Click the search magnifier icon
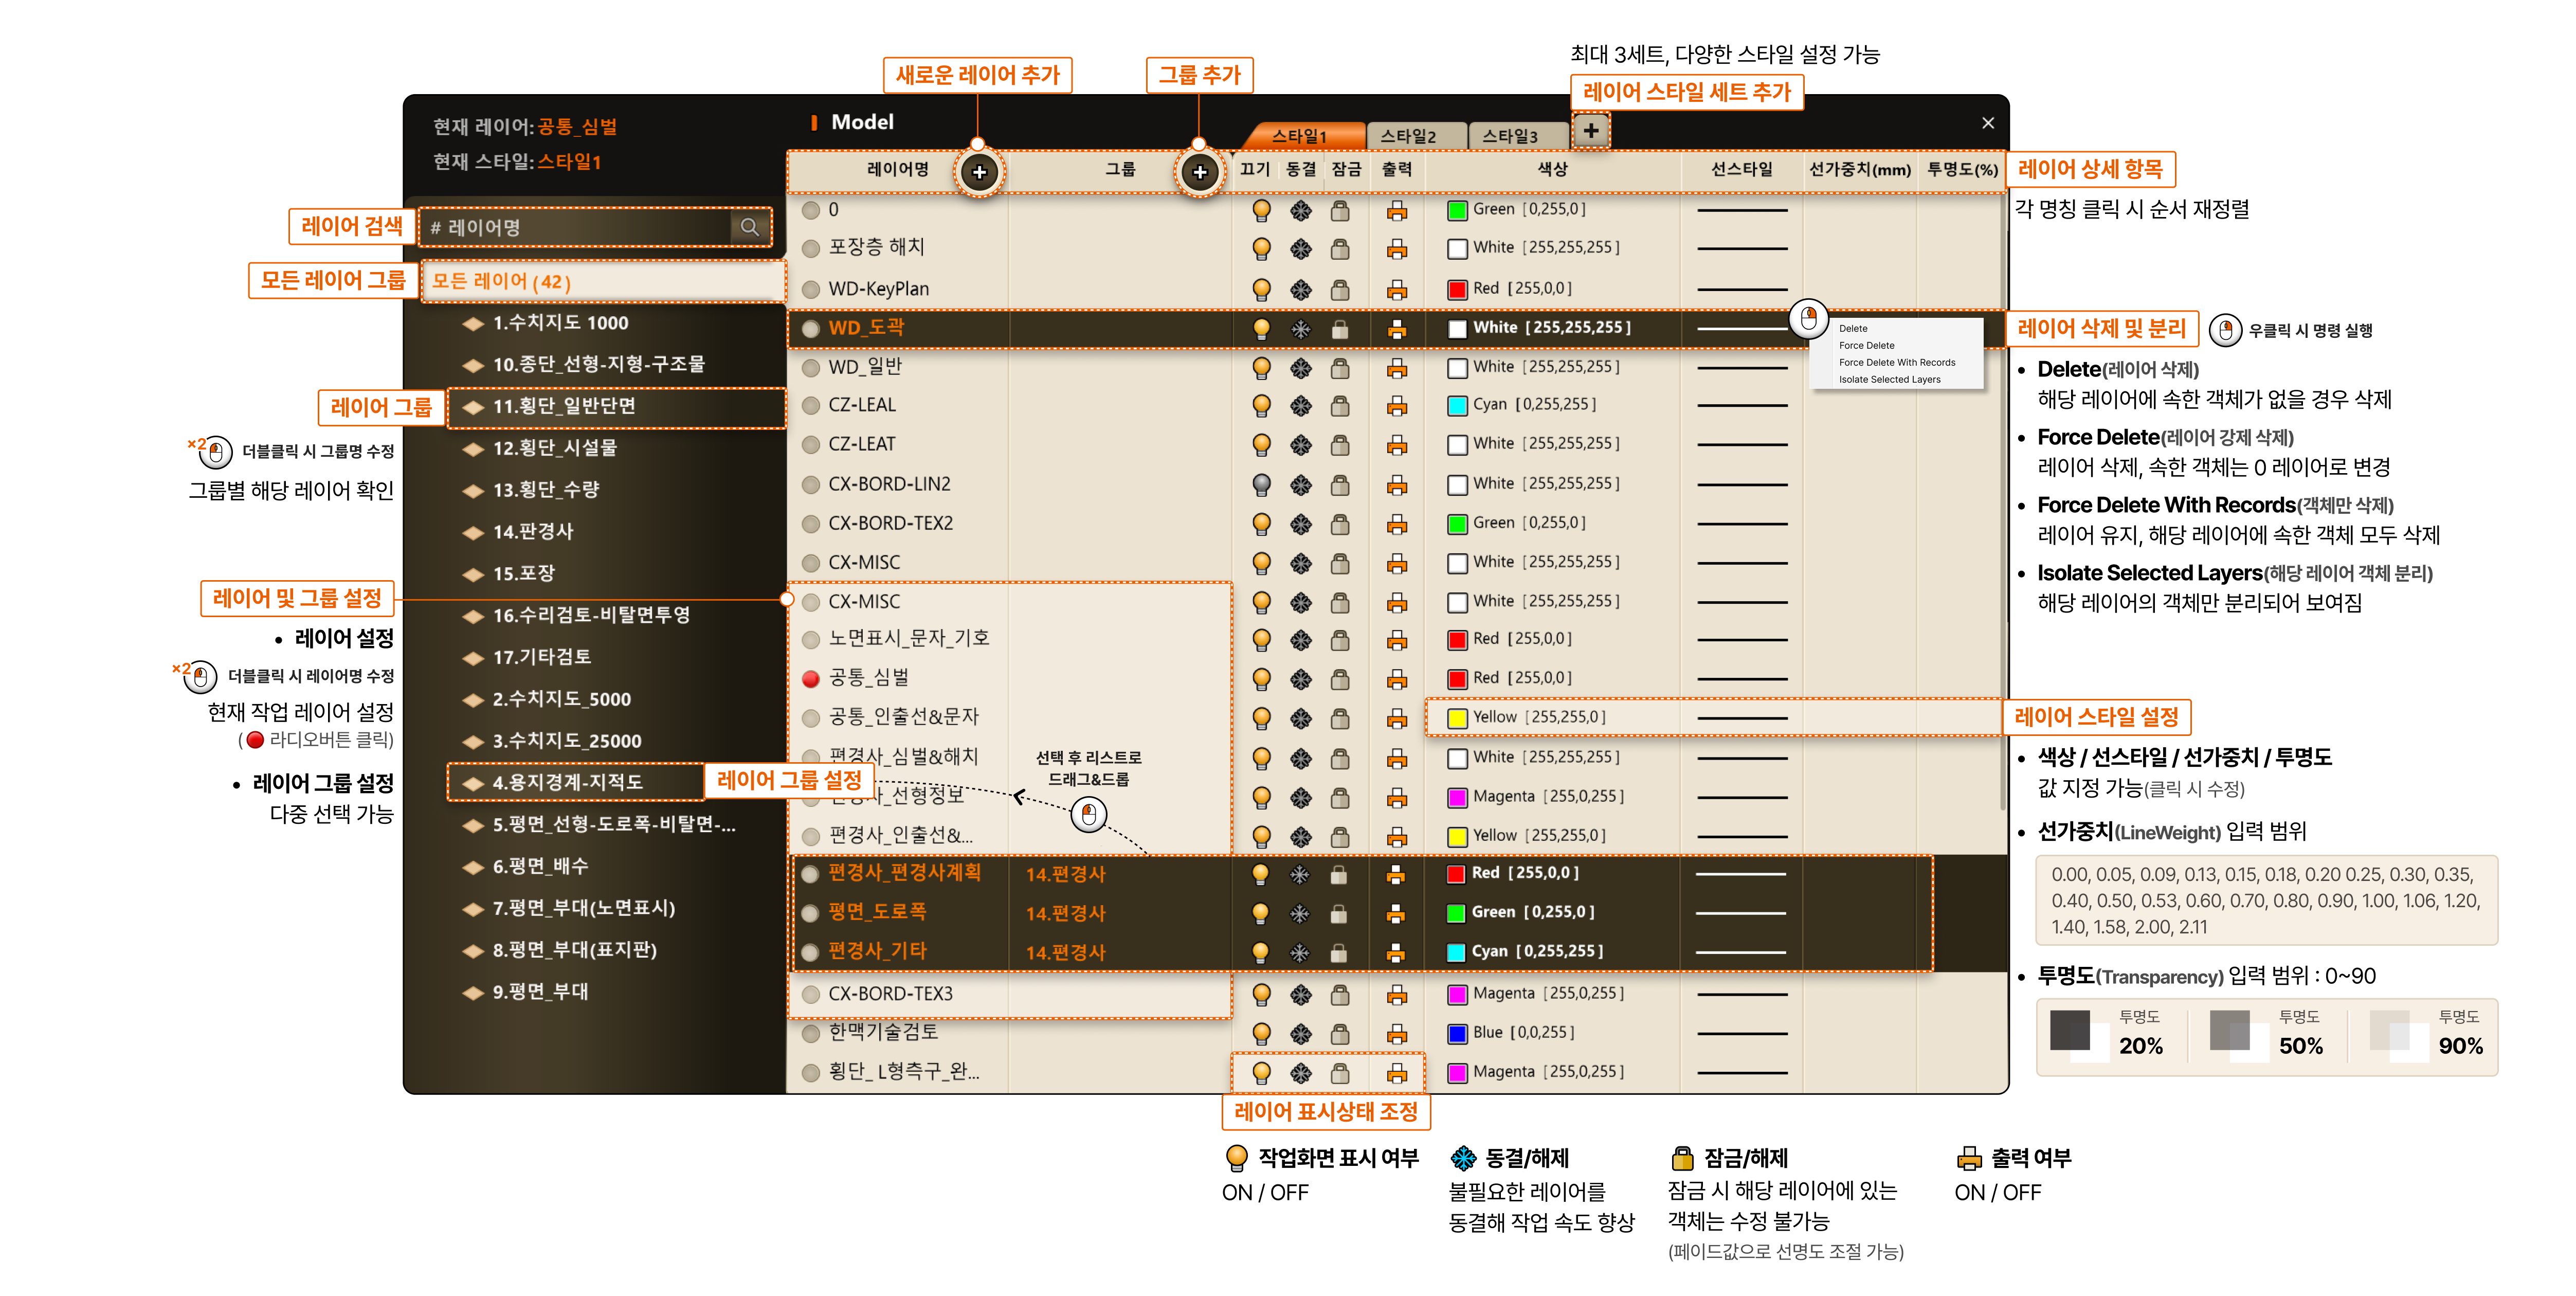 pyautogui.click(x=750, y=227)
